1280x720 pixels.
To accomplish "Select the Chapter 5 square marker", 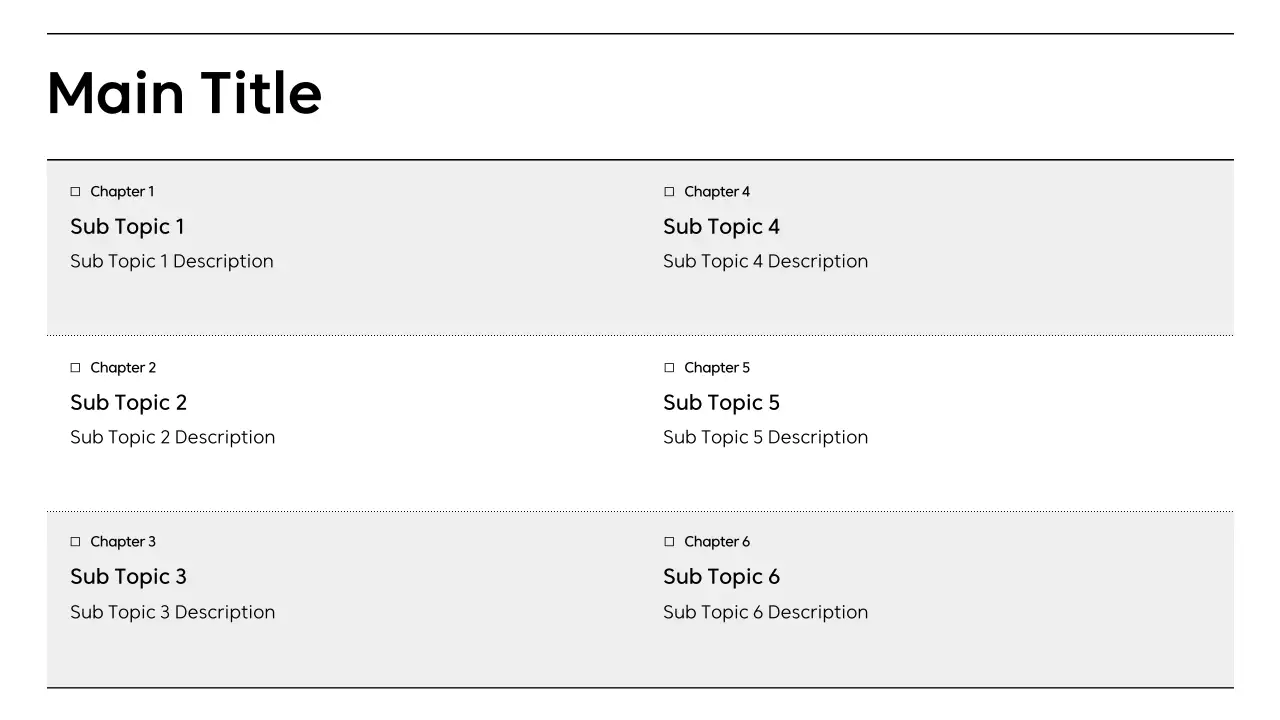I will tap(669, 368).
